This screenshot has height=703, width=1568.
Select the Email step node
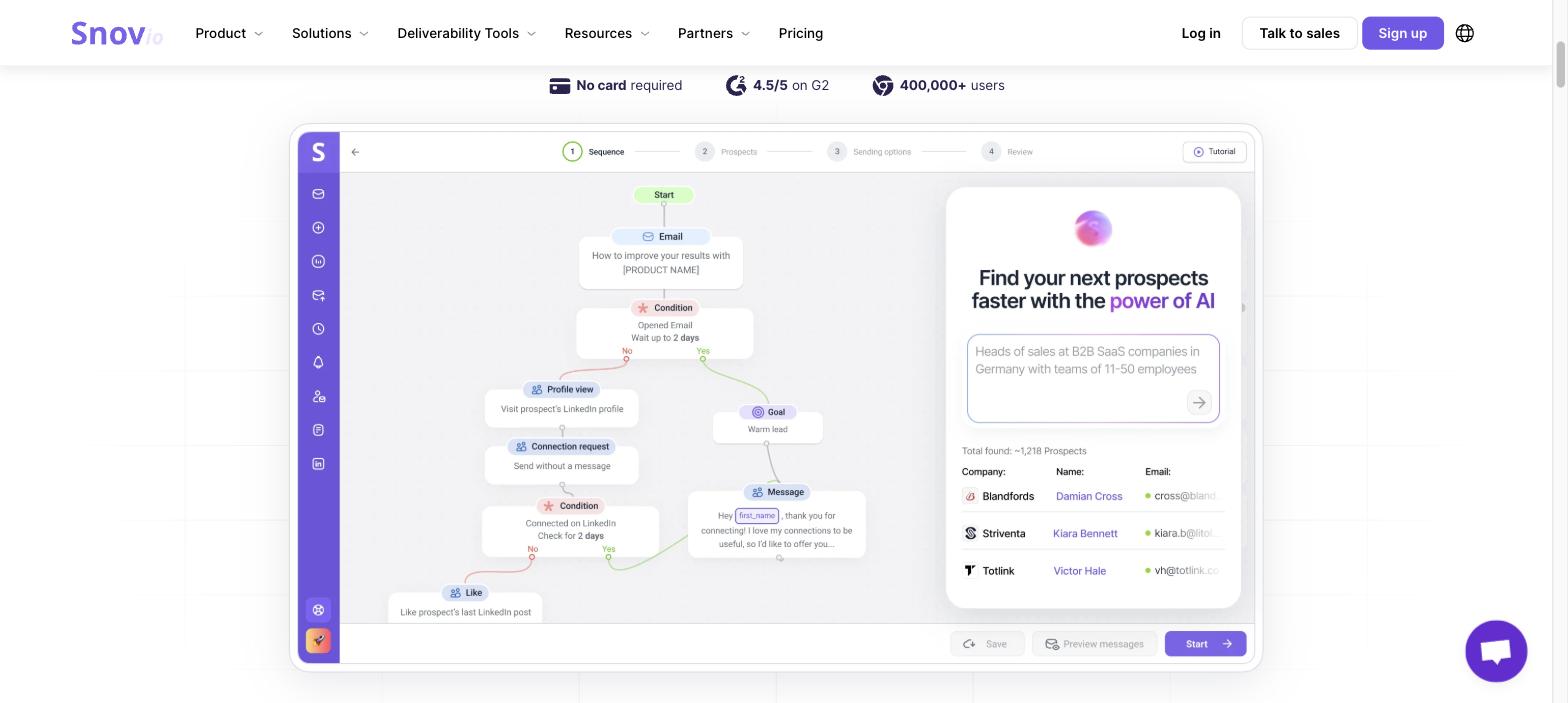tap(661, 258)
